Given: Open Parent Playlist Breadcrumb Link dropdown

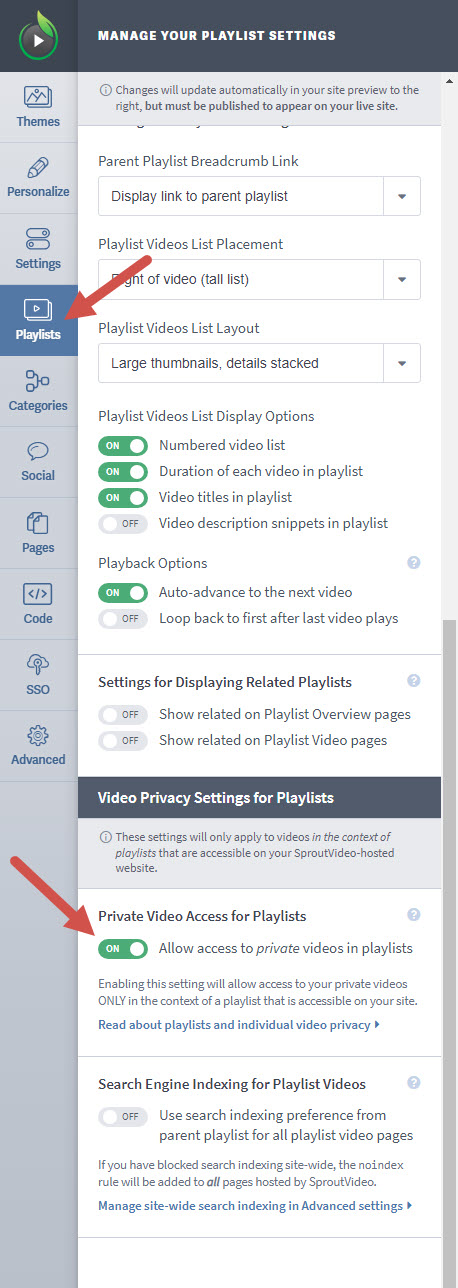Looking at the screenshot, I should (259, 196).
